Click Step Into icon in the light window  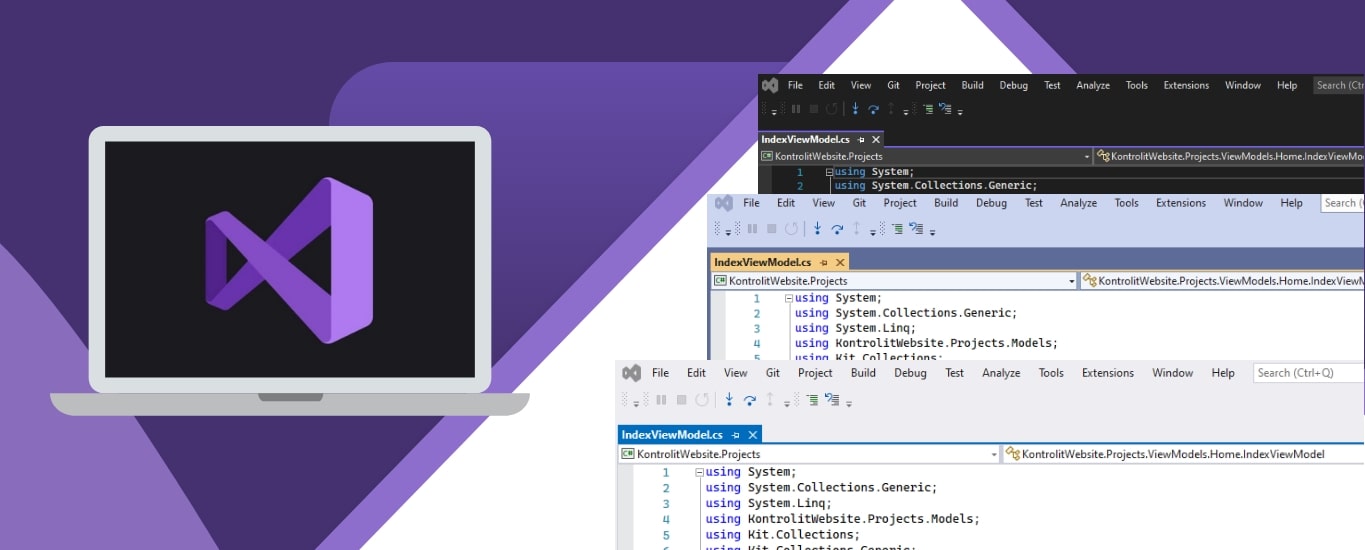coord(729,399)
